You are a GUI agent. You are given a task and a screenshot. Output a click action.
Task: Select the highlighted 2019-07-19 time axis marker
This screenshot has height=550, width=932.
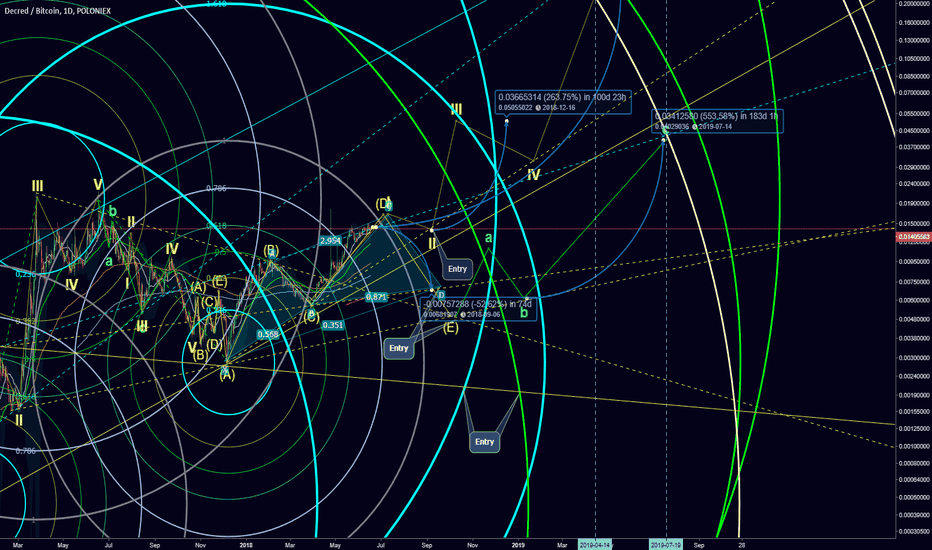pos(666,545)
